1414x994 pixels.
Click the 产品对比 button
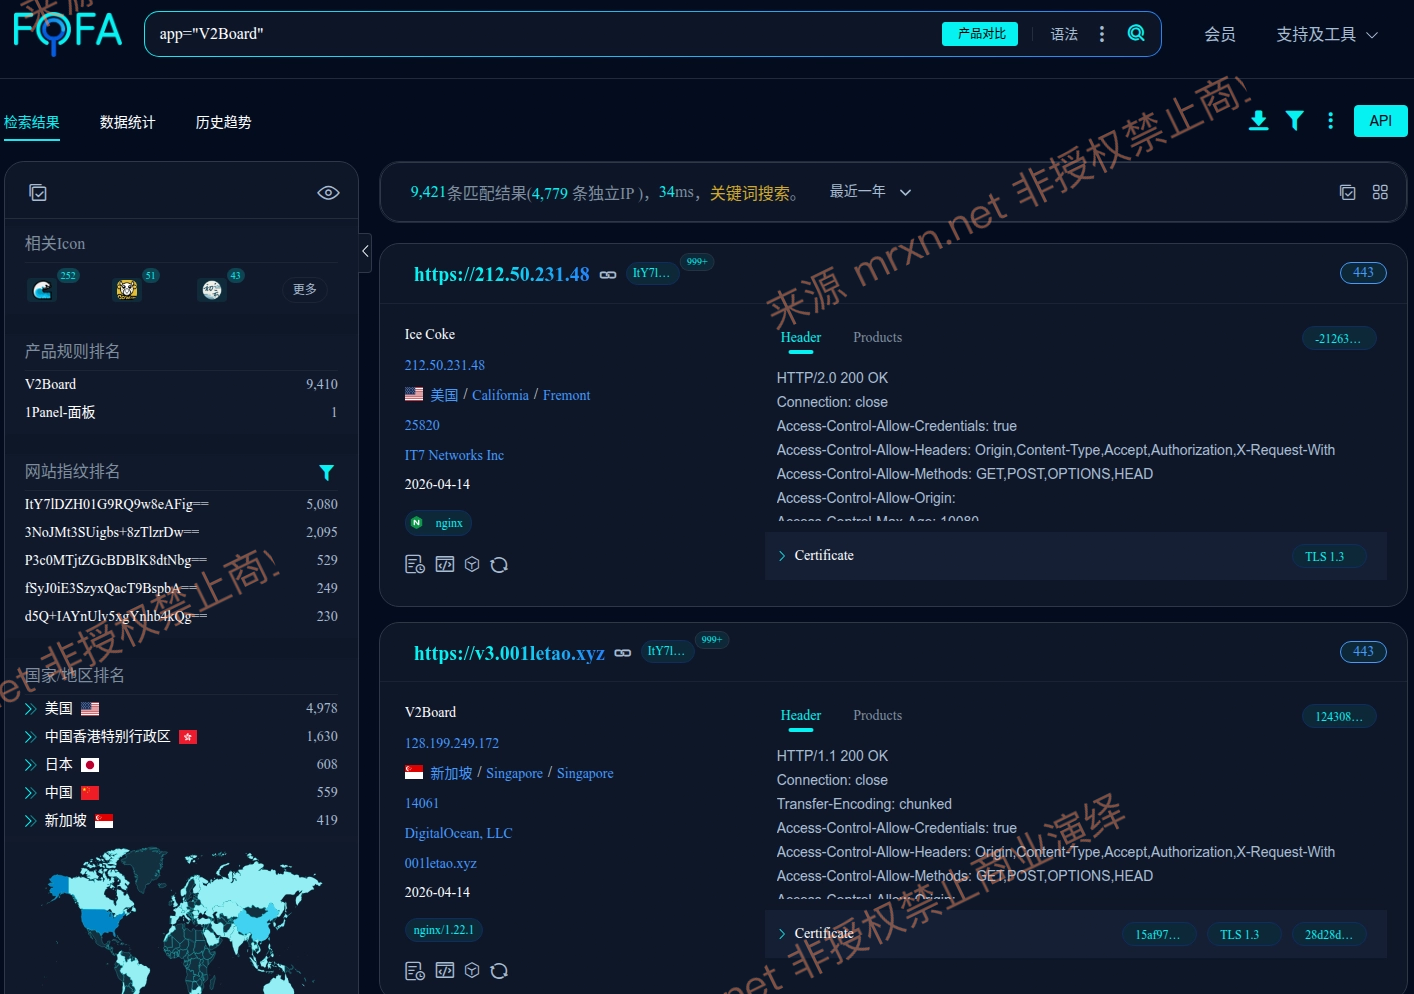(980, 34)
